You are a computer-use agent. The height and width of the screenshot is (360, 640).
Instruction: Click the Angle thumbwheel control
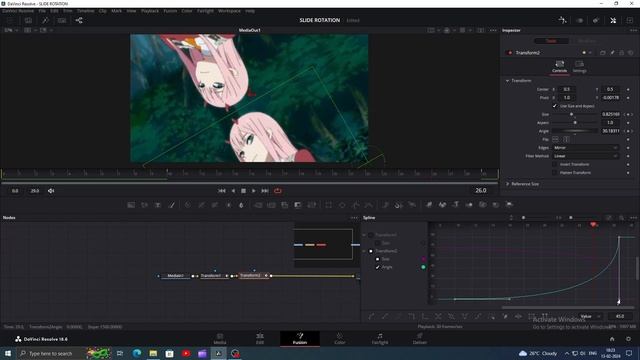point(575,131)
